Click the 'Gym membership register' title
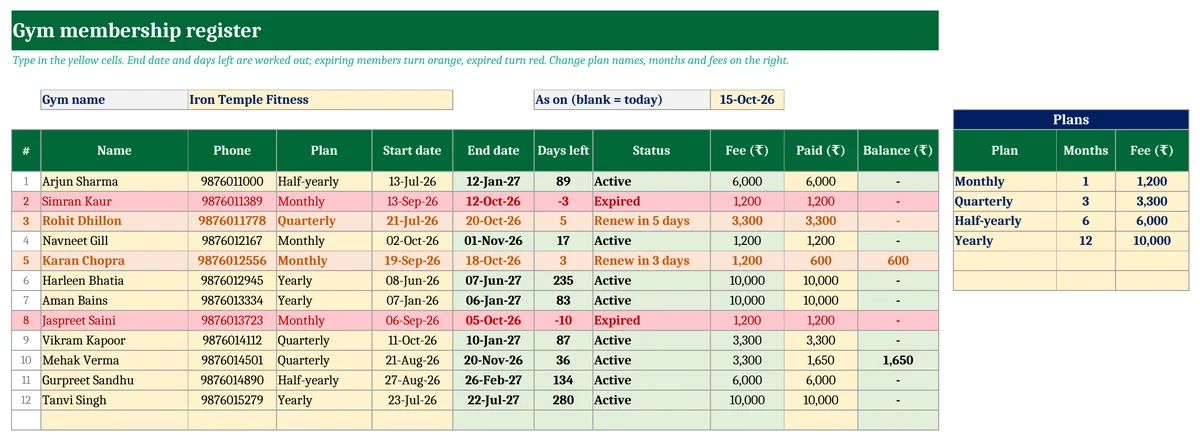1200x441 pixels. [137, 31]
